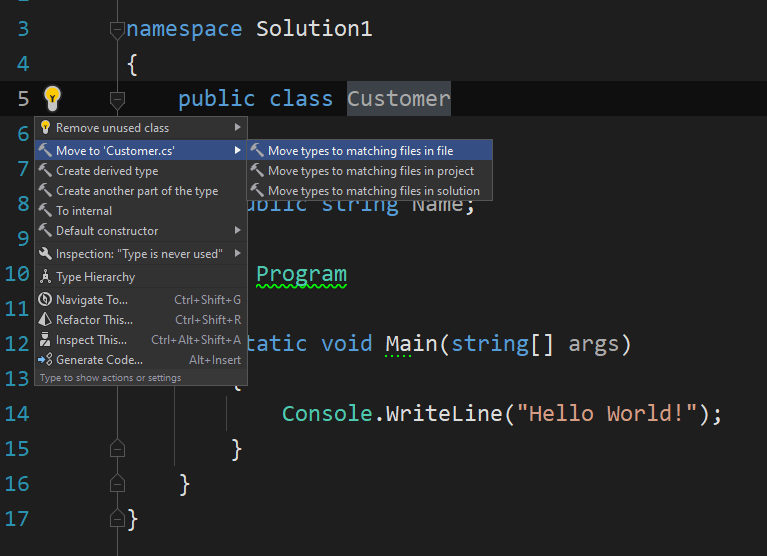
Task: Click the "Hello World!" string literal
Action: [x=607, y=414]
